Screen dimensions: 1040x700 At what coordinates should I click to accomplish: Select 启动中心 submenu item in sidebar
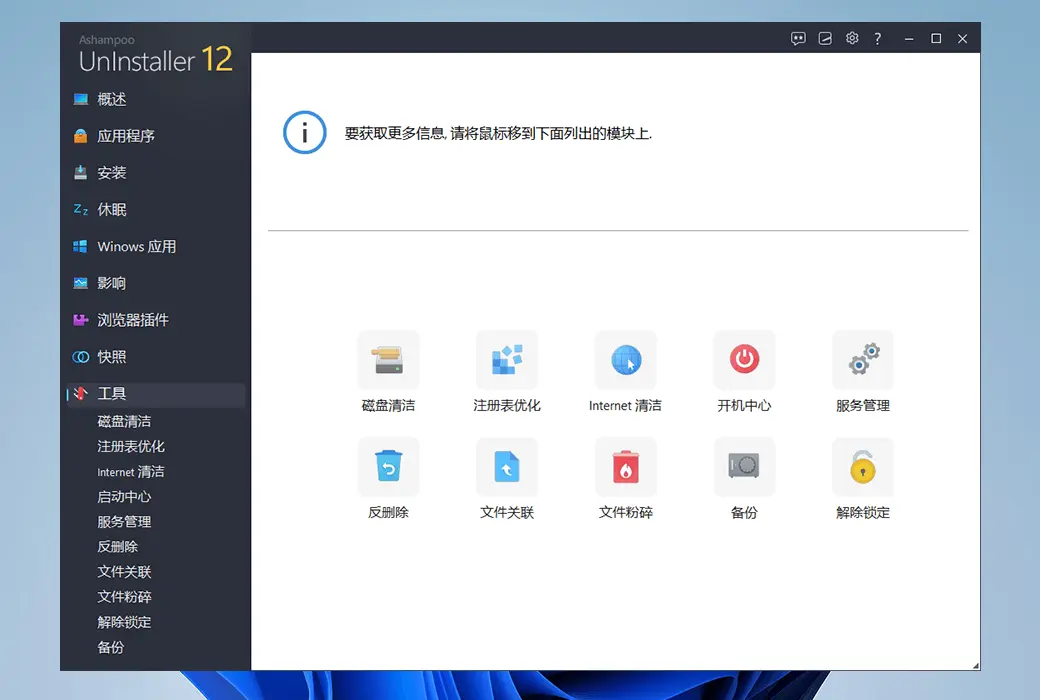[x=124, y=497]
